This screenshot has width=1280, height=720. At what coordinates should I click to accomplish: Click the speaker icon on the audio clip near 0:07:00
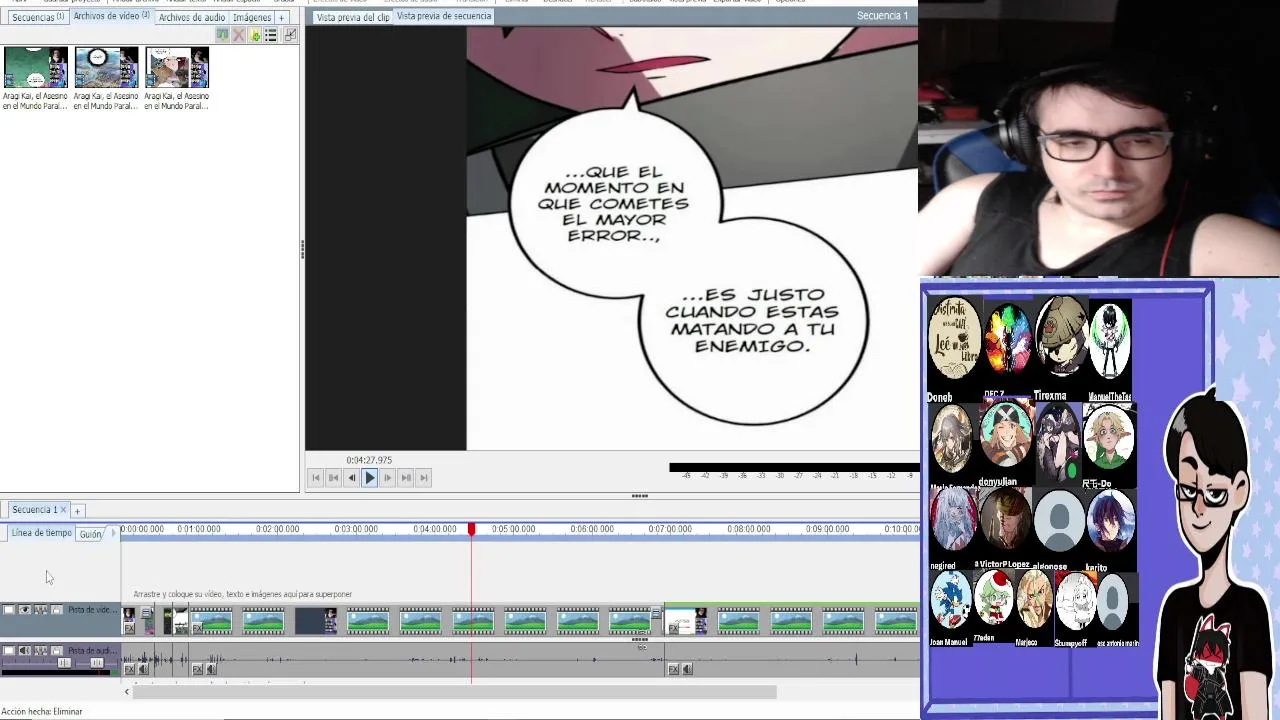(687, 669)
